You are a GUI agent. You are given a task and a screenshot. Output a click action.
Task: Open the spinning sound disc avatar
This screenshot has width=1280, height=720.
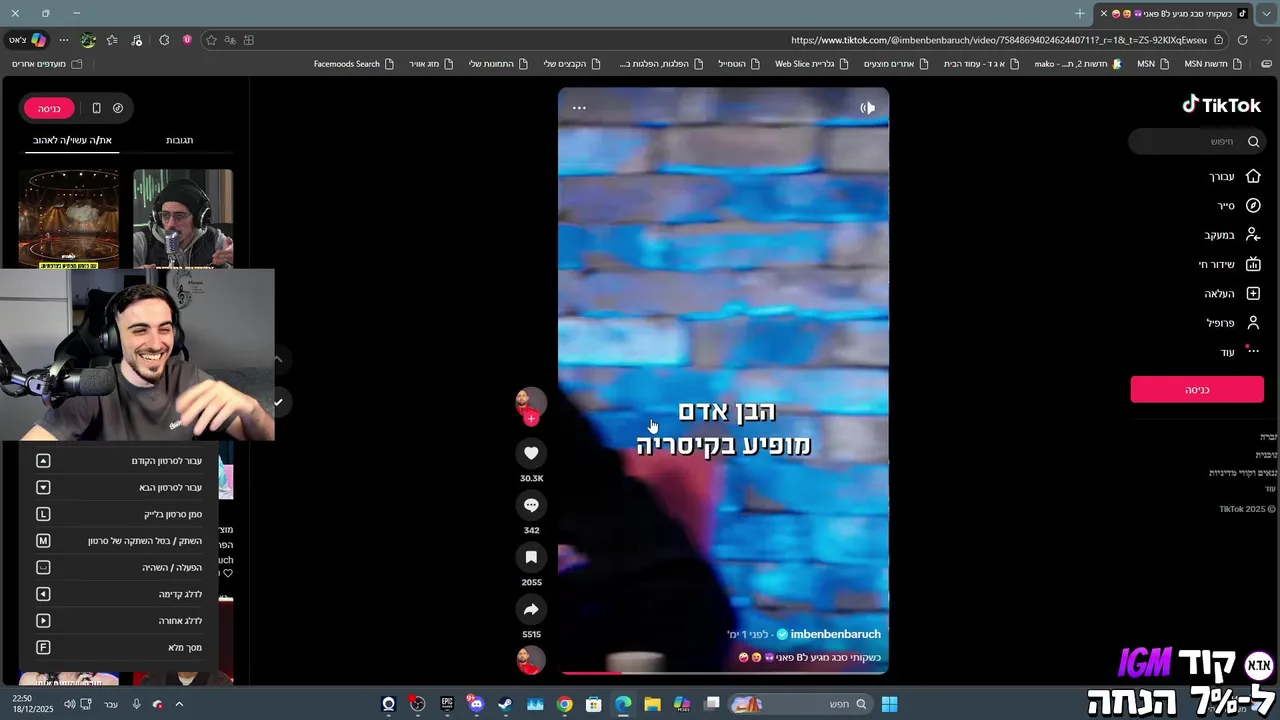pyautogui.click(x=531, y=660)
